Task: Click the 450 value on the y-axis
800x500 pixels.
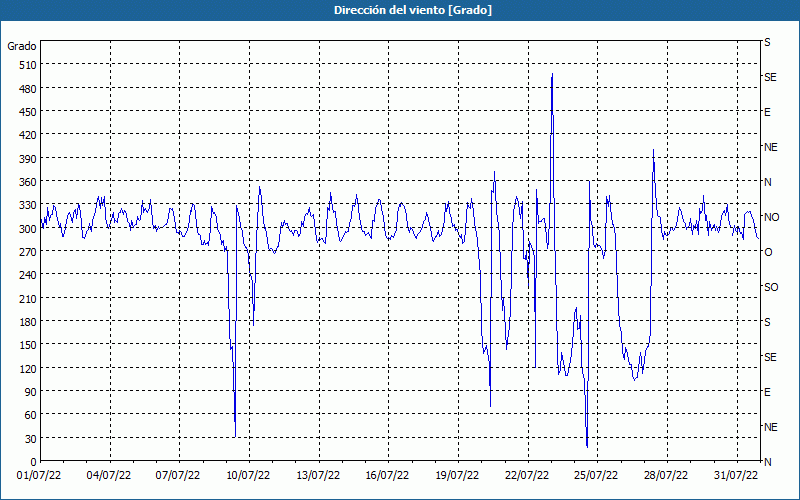Action: pyautogui.click(x=28, y=112)
